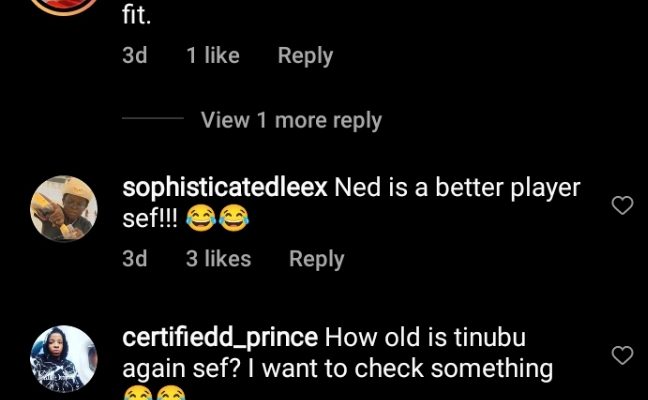
Task: Click the 3d timestamp above View 1 more reply
Action: pyautogui.click(x=134, y=57)
